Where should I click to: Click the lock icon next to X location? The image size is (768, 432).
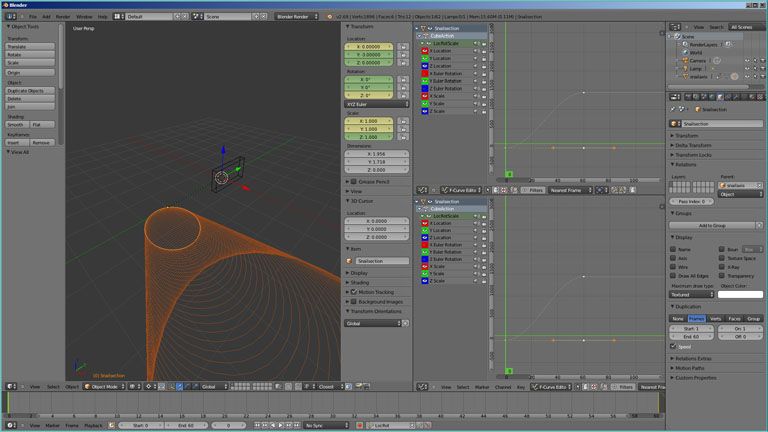403,46
